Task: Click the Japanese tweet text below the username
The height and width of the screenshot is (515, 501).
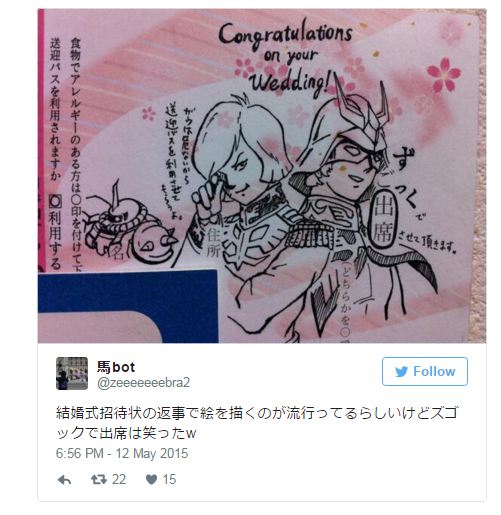Action: click(256, 423)
